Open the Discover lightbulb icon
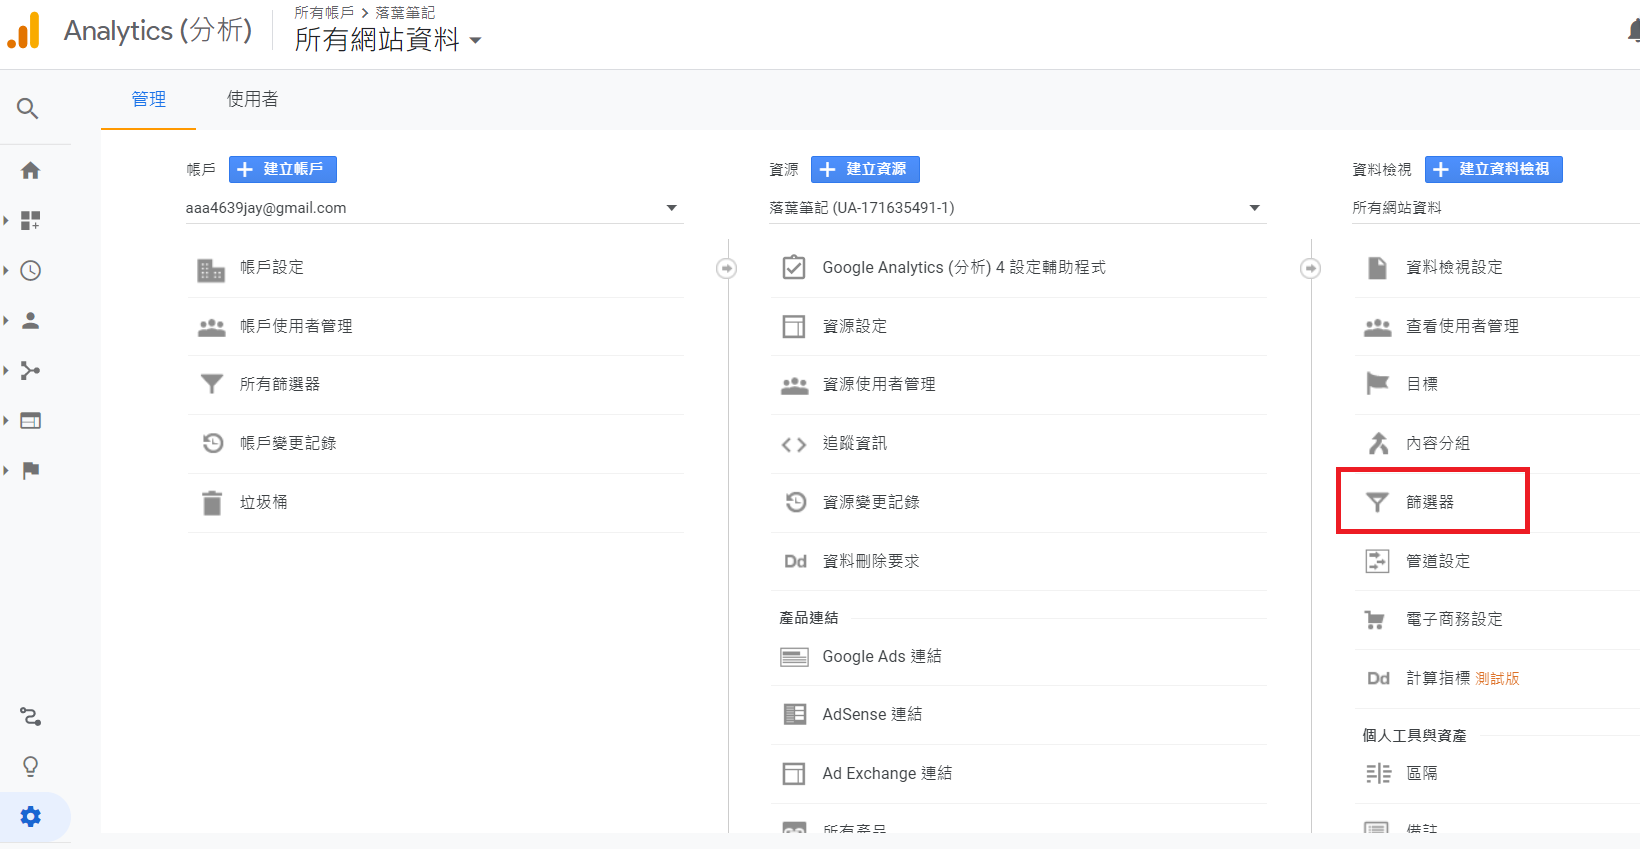Image resolution: width=1640 pixels, height=849 pixels. point(30,767)
